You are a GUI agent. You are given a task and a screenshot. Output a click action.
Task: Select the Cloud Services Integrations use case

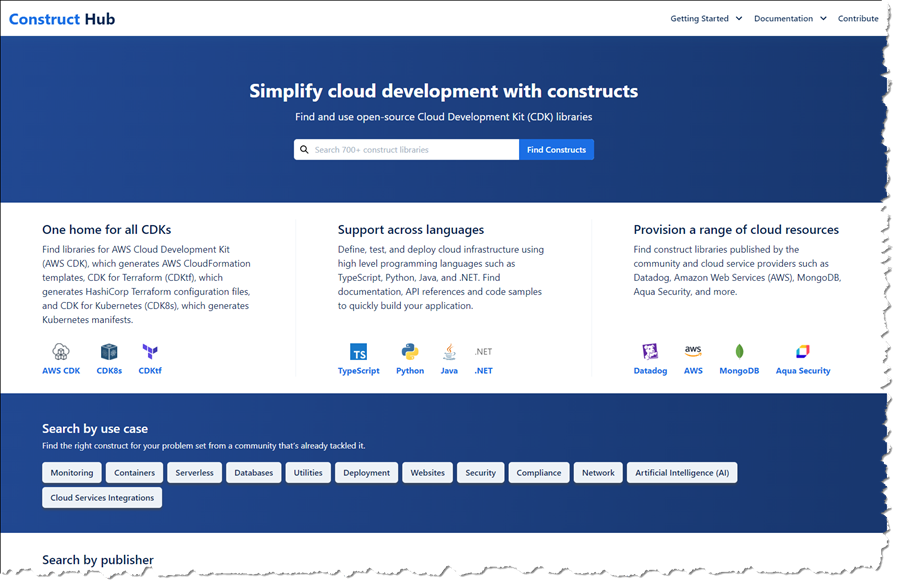point(102,498)
